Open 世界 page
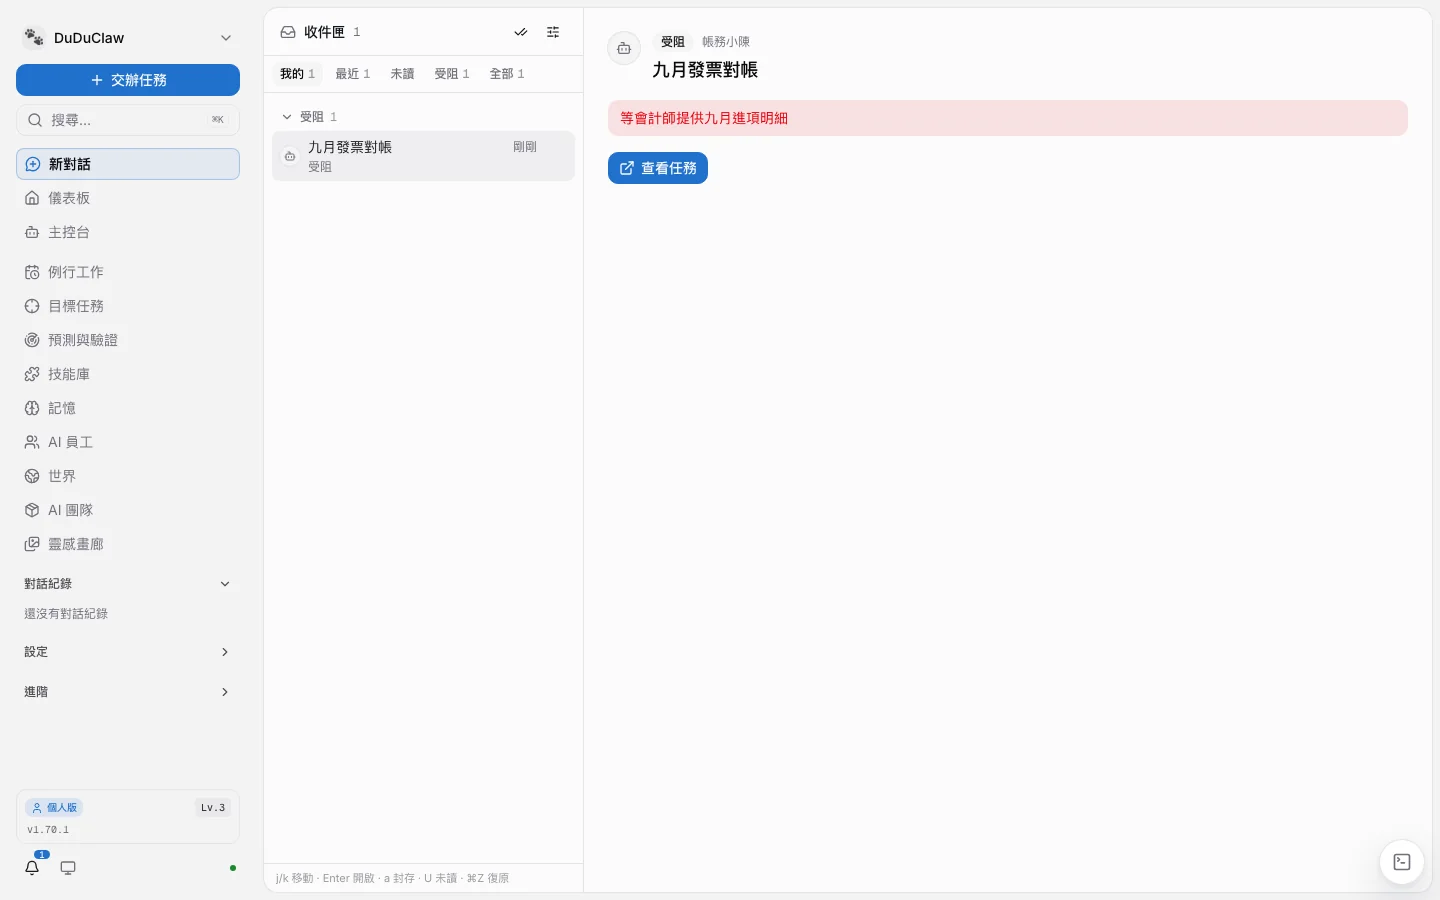Viewport: 1440px width, 900px height. 128,476
